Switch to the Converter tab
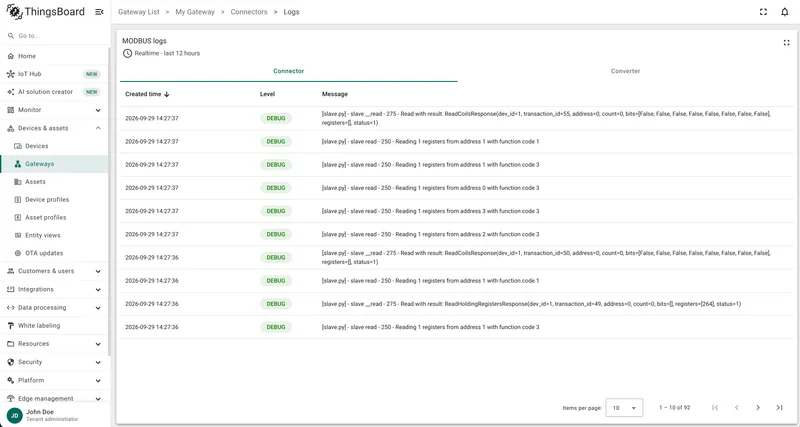The width and height of the screenshot is (800, 427). [x=626, y=71]
